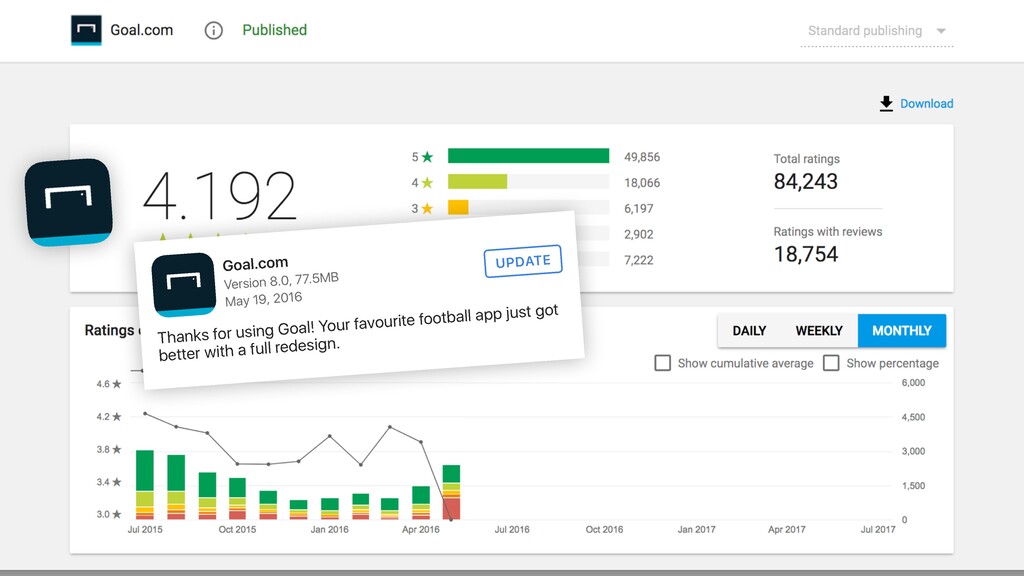1024x576 pixels.
Task: Click the Version 8.0, 77.5MB text
Action: 281,281
